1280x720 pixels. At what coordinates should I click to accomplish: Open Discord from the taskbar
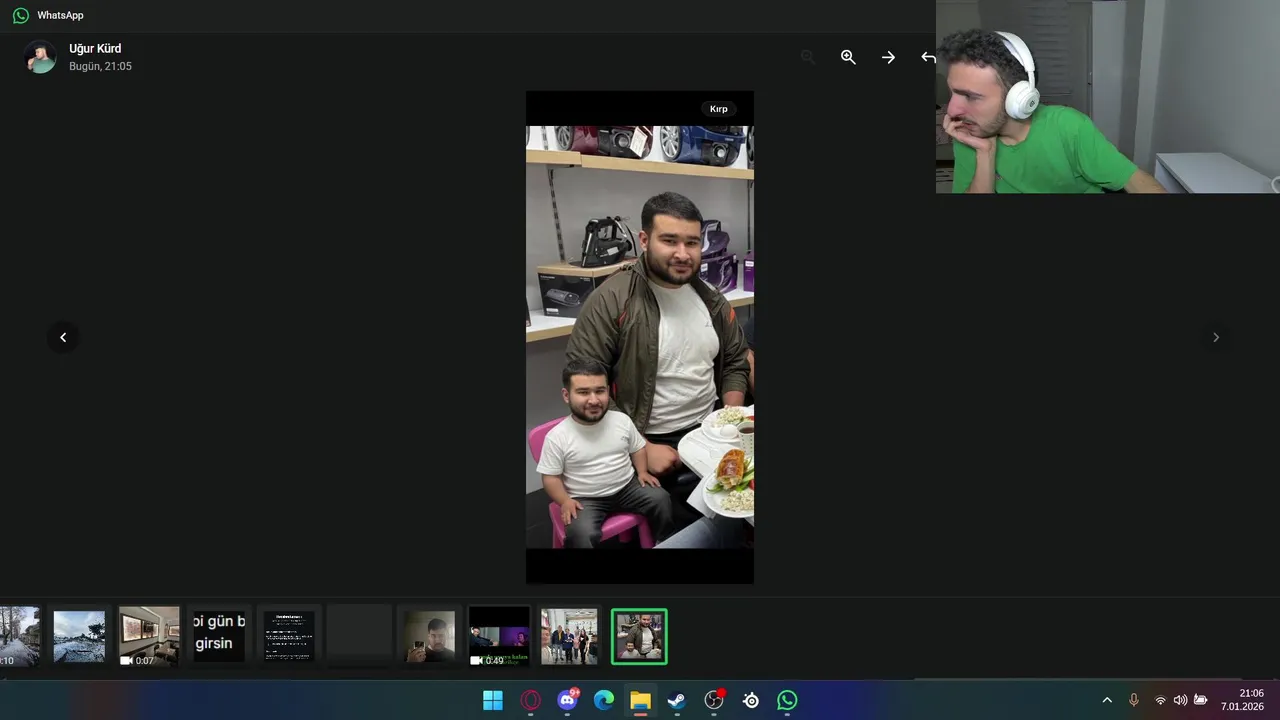(x=567, y=700)
